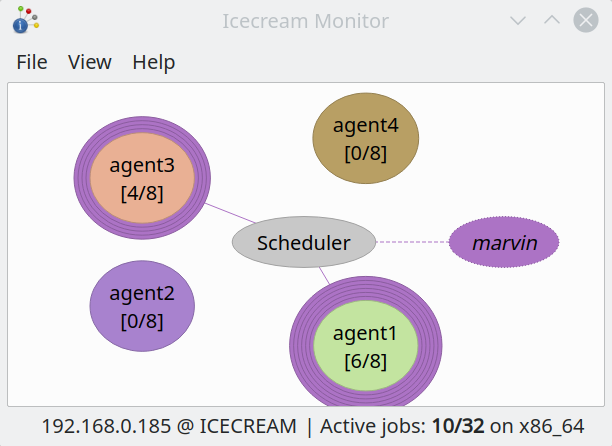Image resolution: width=612 pixels, height=446 pixels.
Task: Select the Scheduler node
Action: pyautogui.click(x=303, y=242)
